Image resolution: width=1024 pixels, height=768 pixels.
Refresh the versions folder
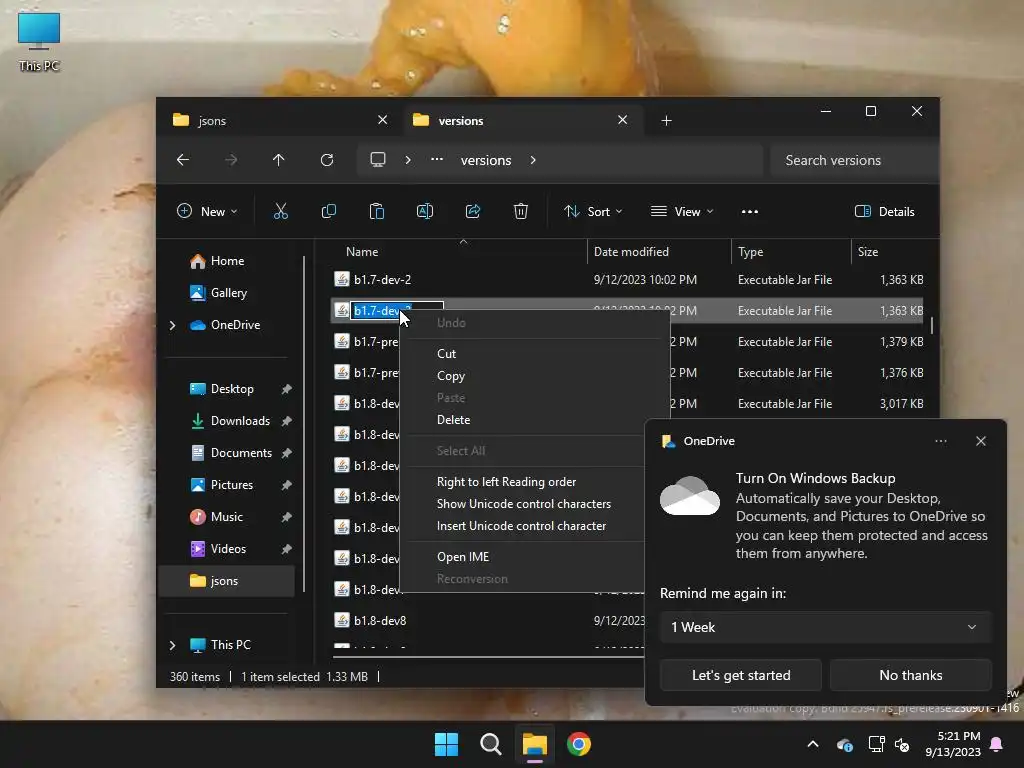pyautogui.click(x=327, y=160)
